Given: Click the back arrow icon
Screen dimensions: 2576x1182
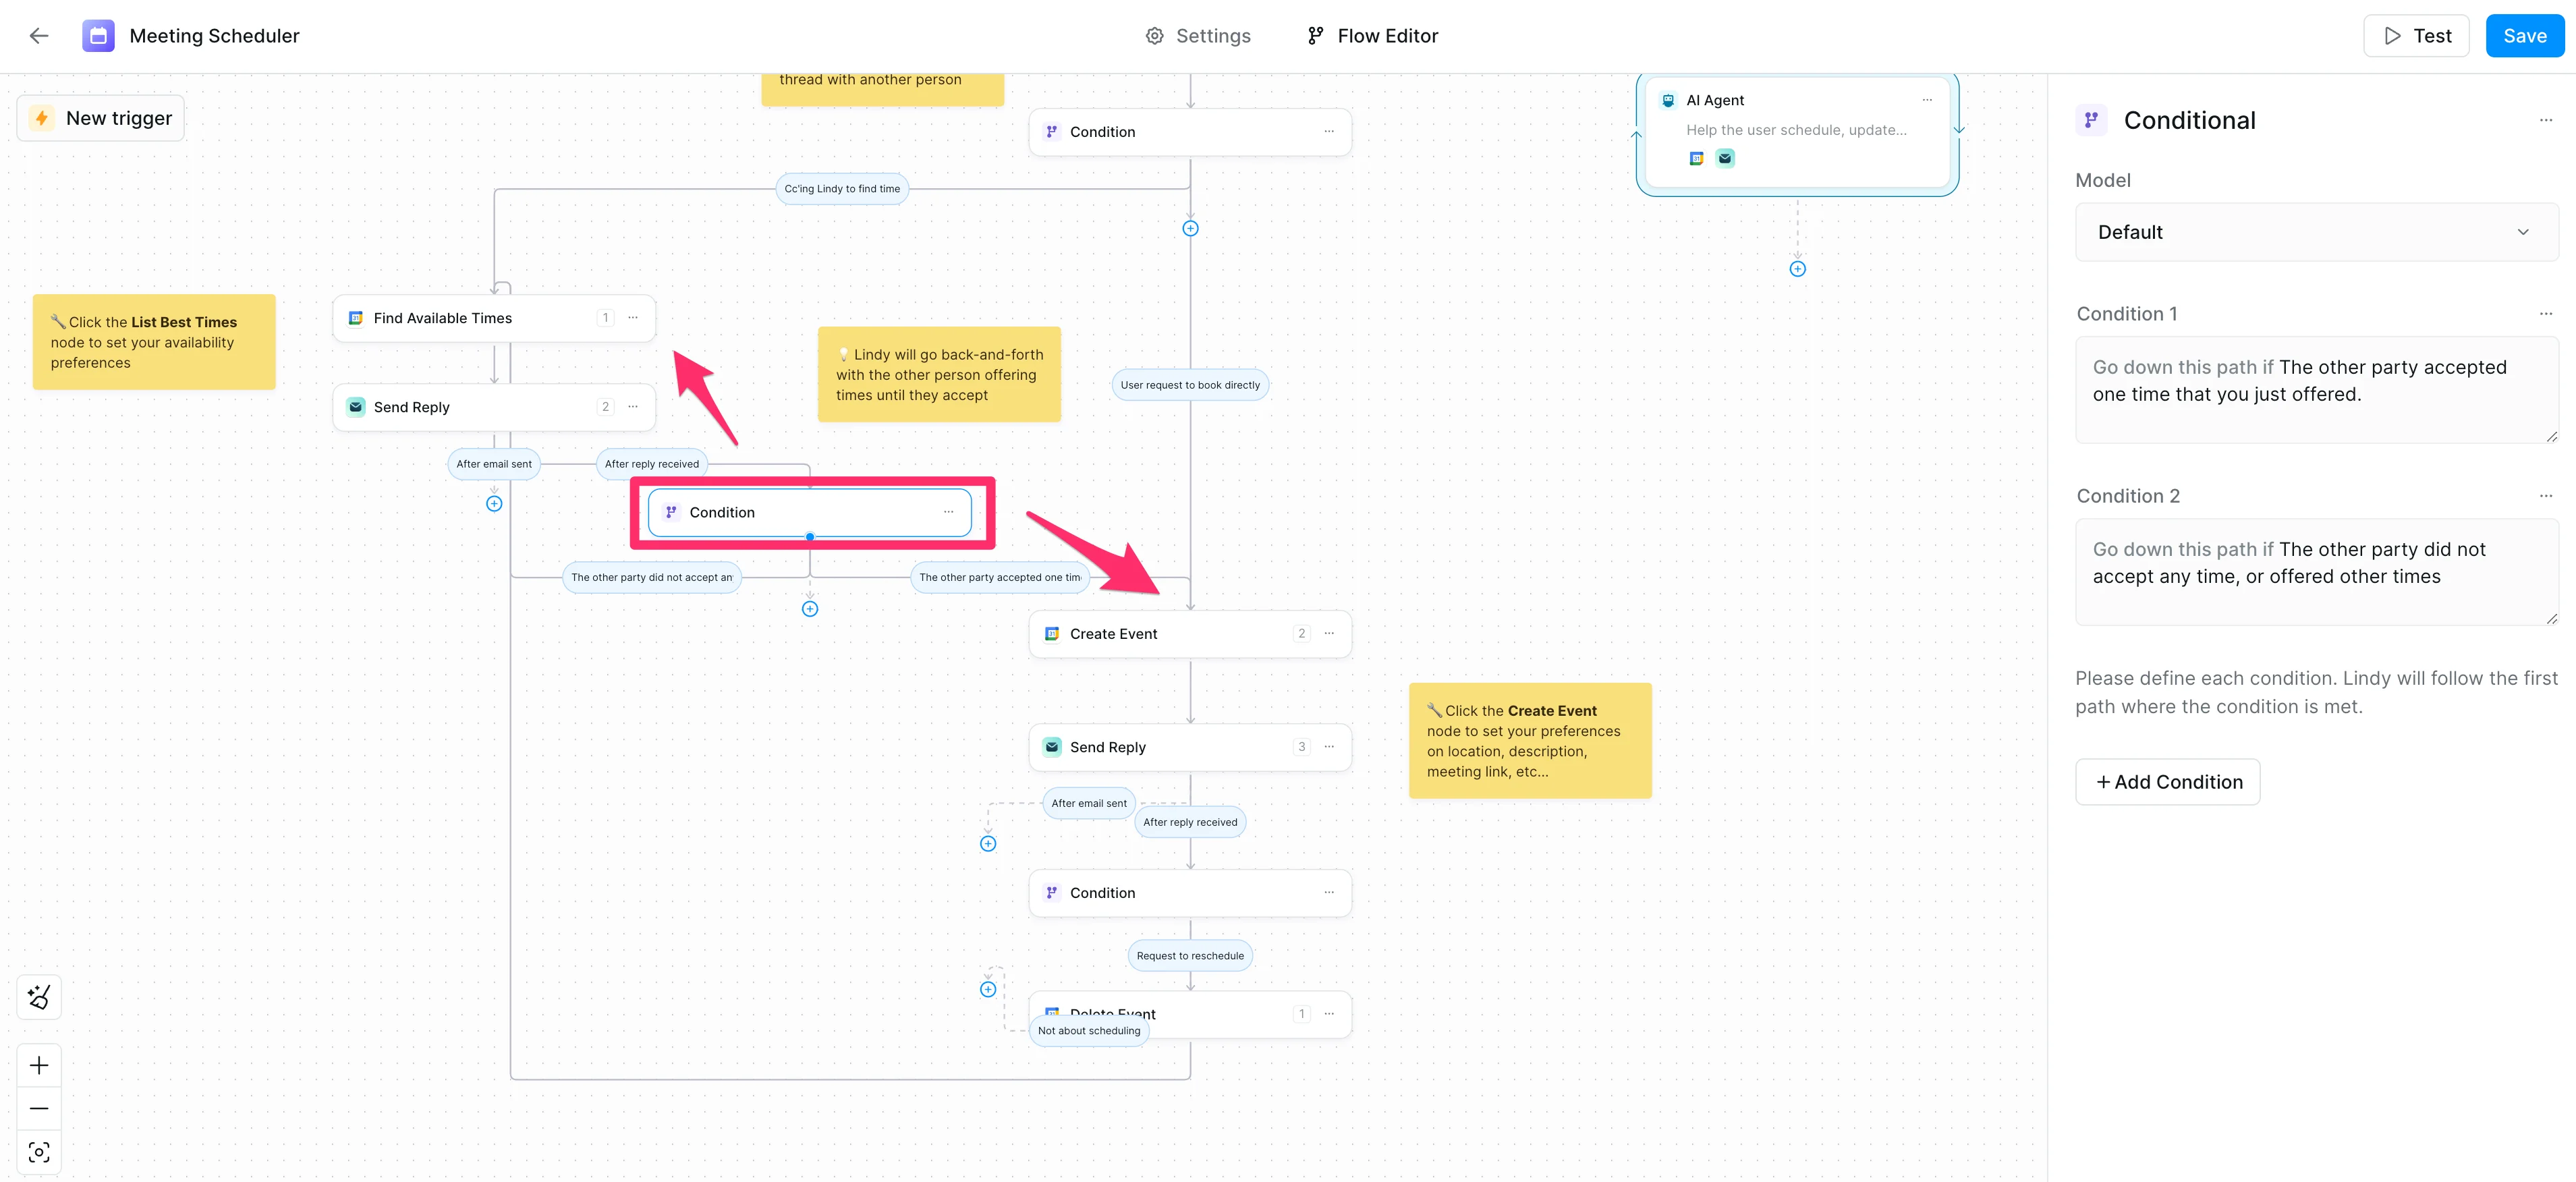Looking at the screenshot, I should coord(39,36).
